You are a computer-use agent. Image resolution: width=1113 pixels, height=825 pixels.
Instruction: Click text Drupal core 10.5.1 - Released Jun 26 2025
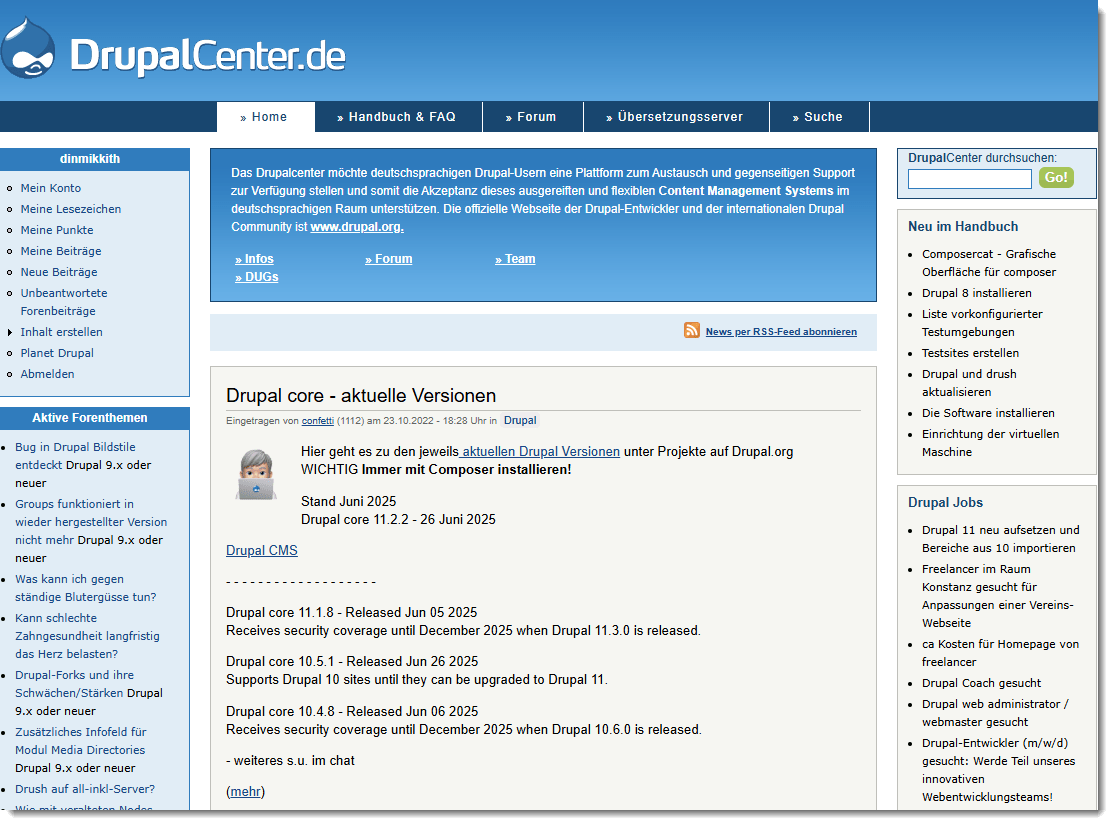pos(352,662)
